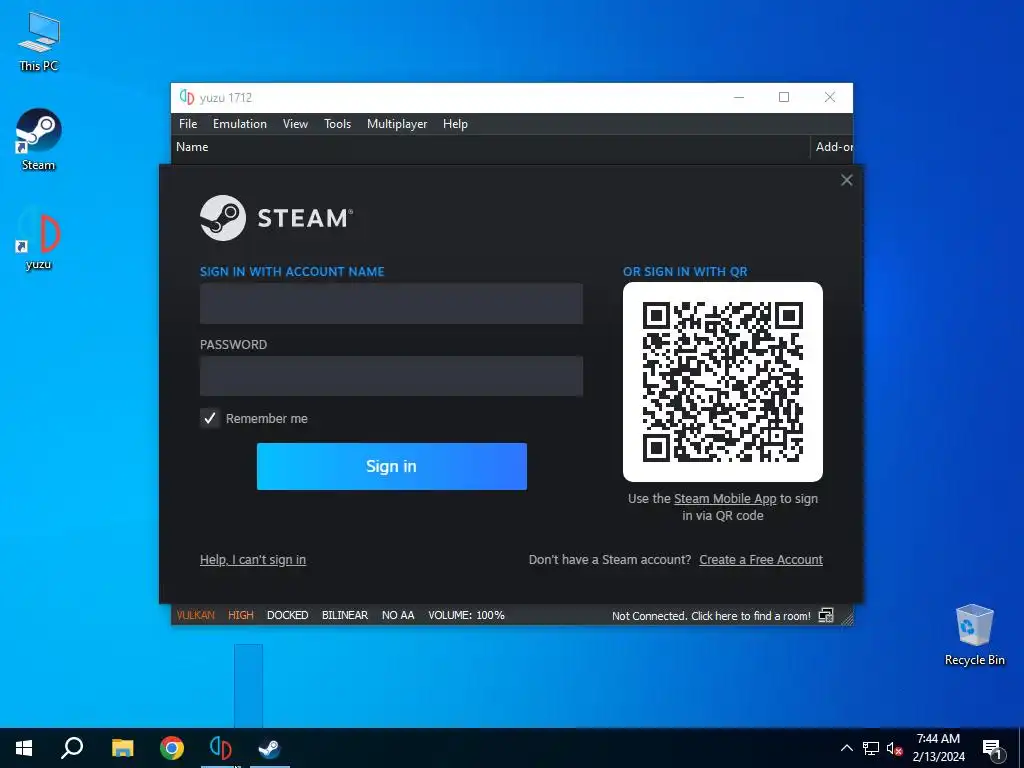Toggle the VULKAN graphics API in yuzu status bar
This screenshot has width=1024, height=768.
point(195,615)
